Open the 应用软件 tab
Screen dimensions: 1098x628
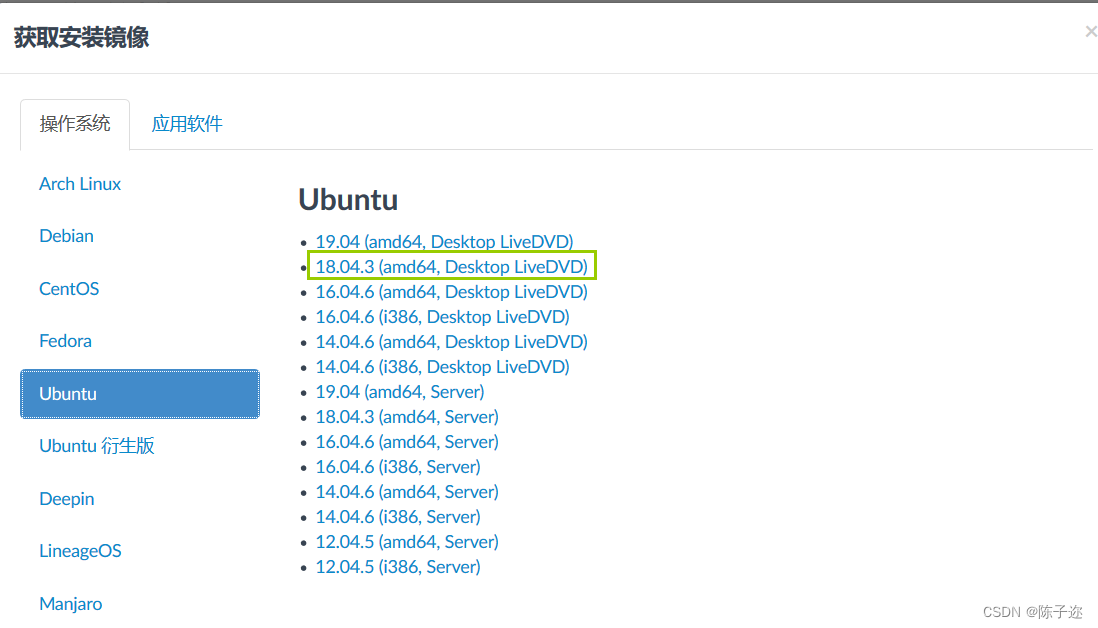pyautogui.click(x=187, y=125)
